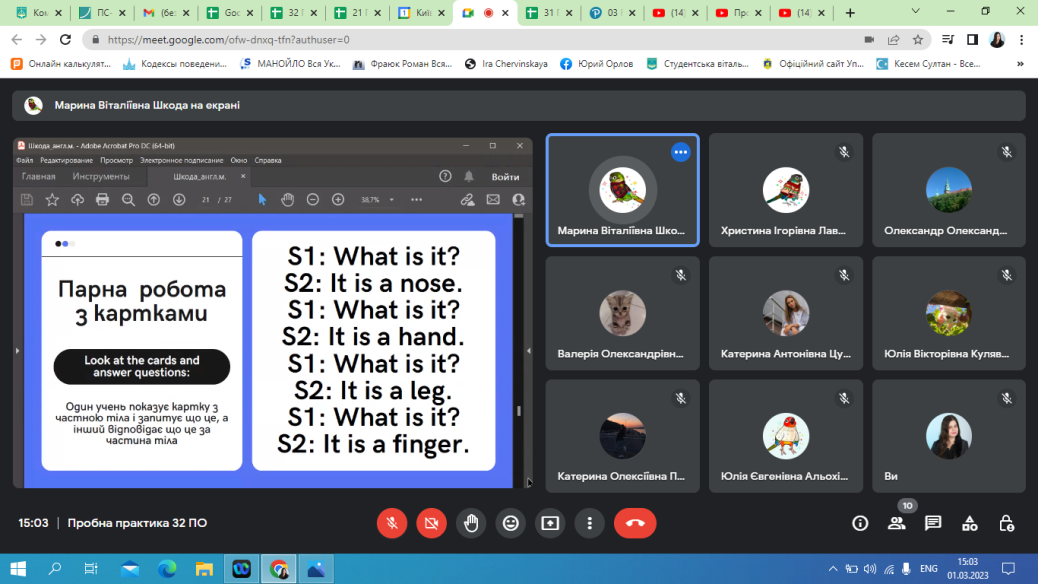Viewport: 1038px width, 584px height.
Task: Open the chat with everyone panel
Action: 933,523
